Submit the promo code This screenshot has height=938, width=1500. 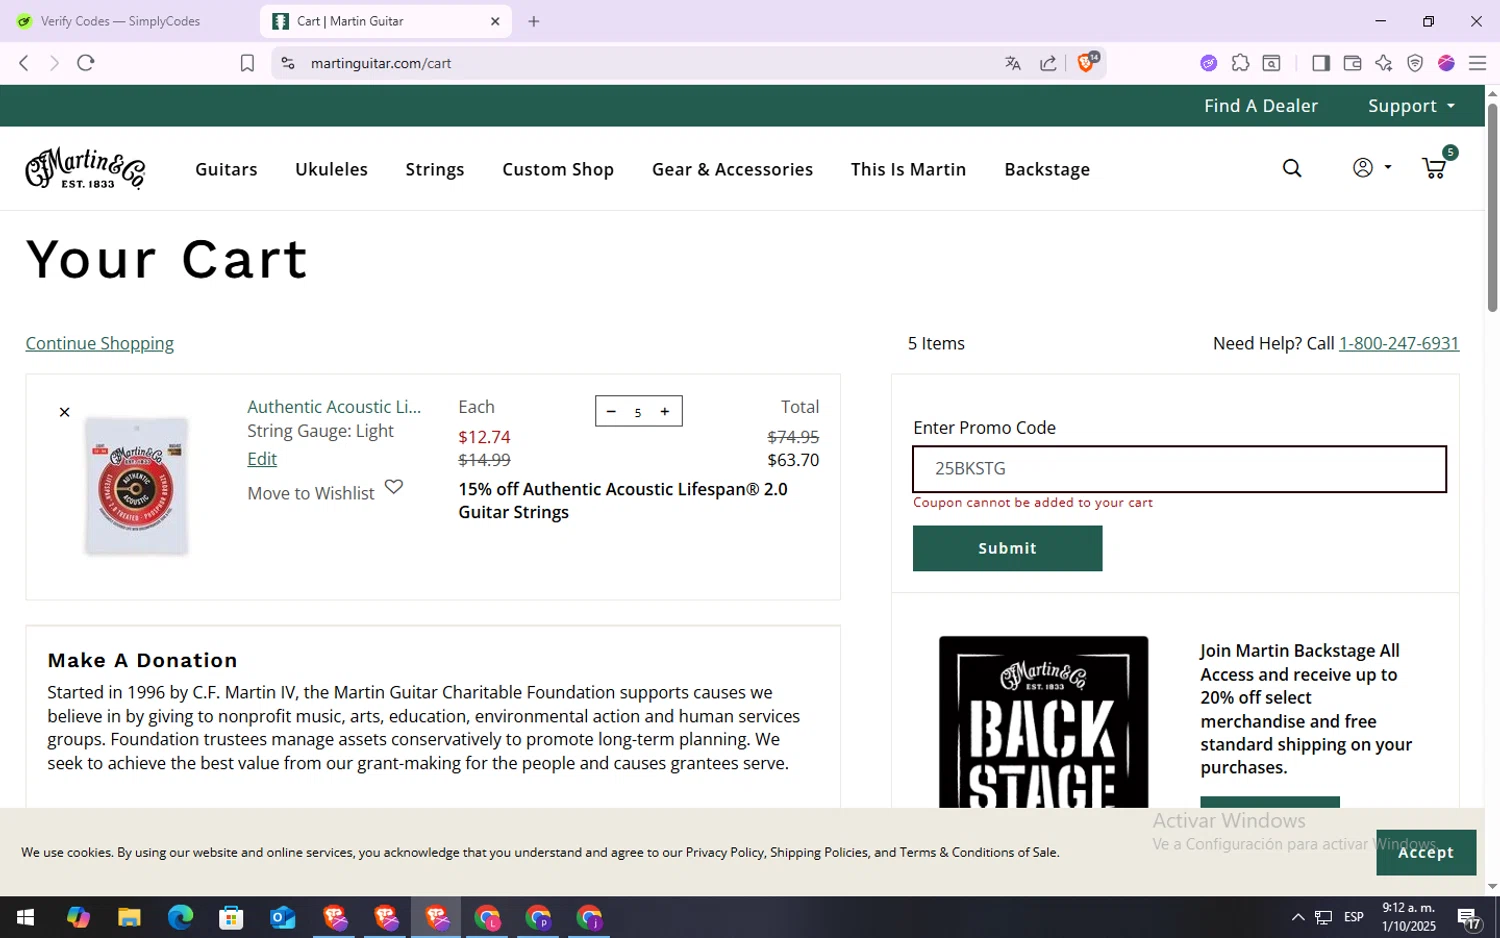[x=1007, y=548]
